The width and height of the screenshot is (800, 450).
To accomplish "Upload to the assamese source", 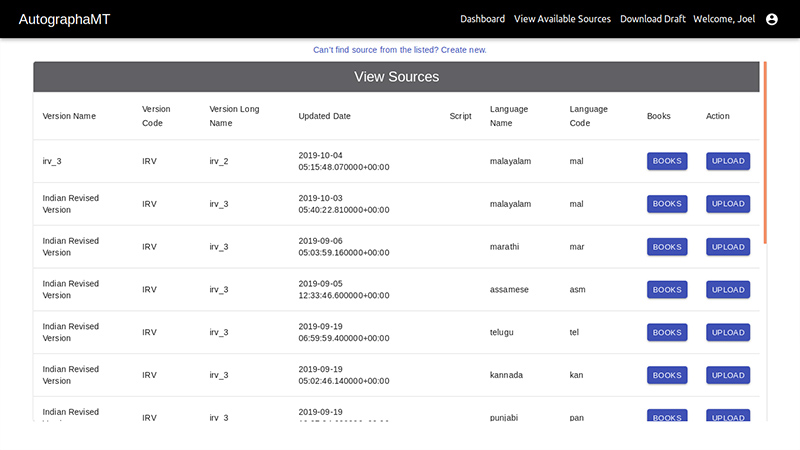I will click(x=728, y=289).
